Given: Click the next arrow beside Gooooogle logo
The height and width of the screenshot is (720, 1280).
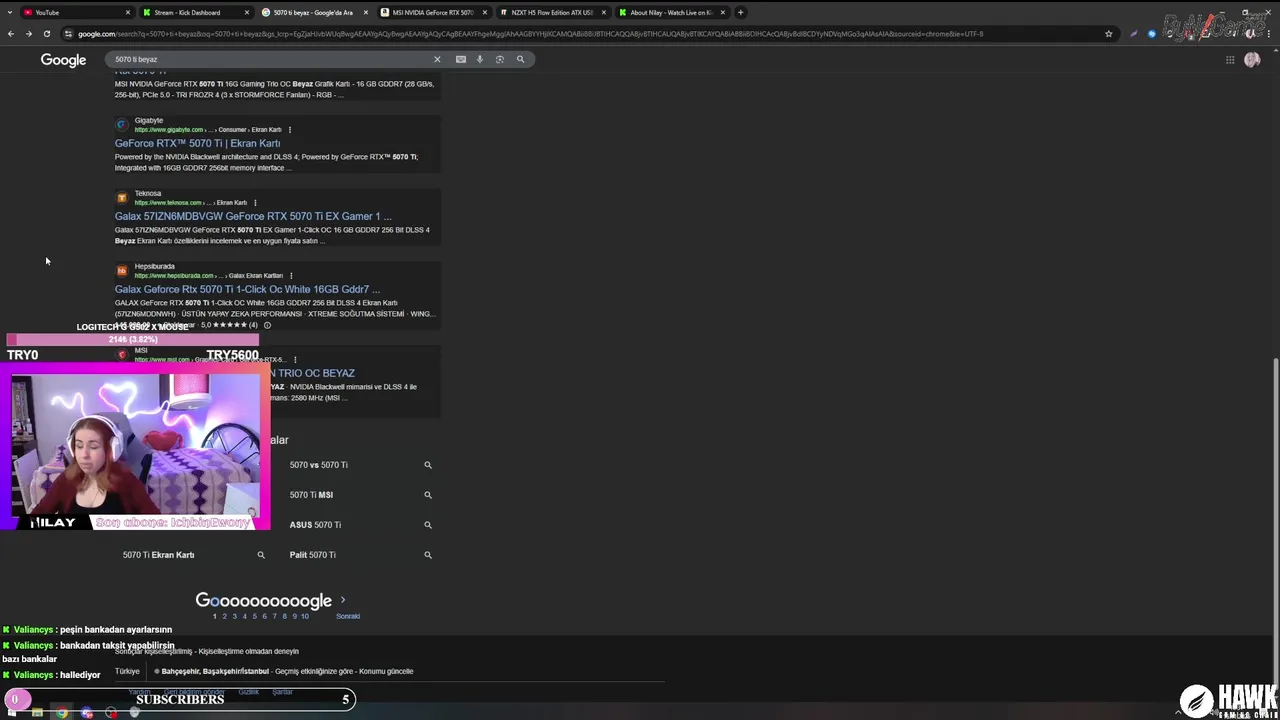Looking at the screenshot, I should (343, 600).
